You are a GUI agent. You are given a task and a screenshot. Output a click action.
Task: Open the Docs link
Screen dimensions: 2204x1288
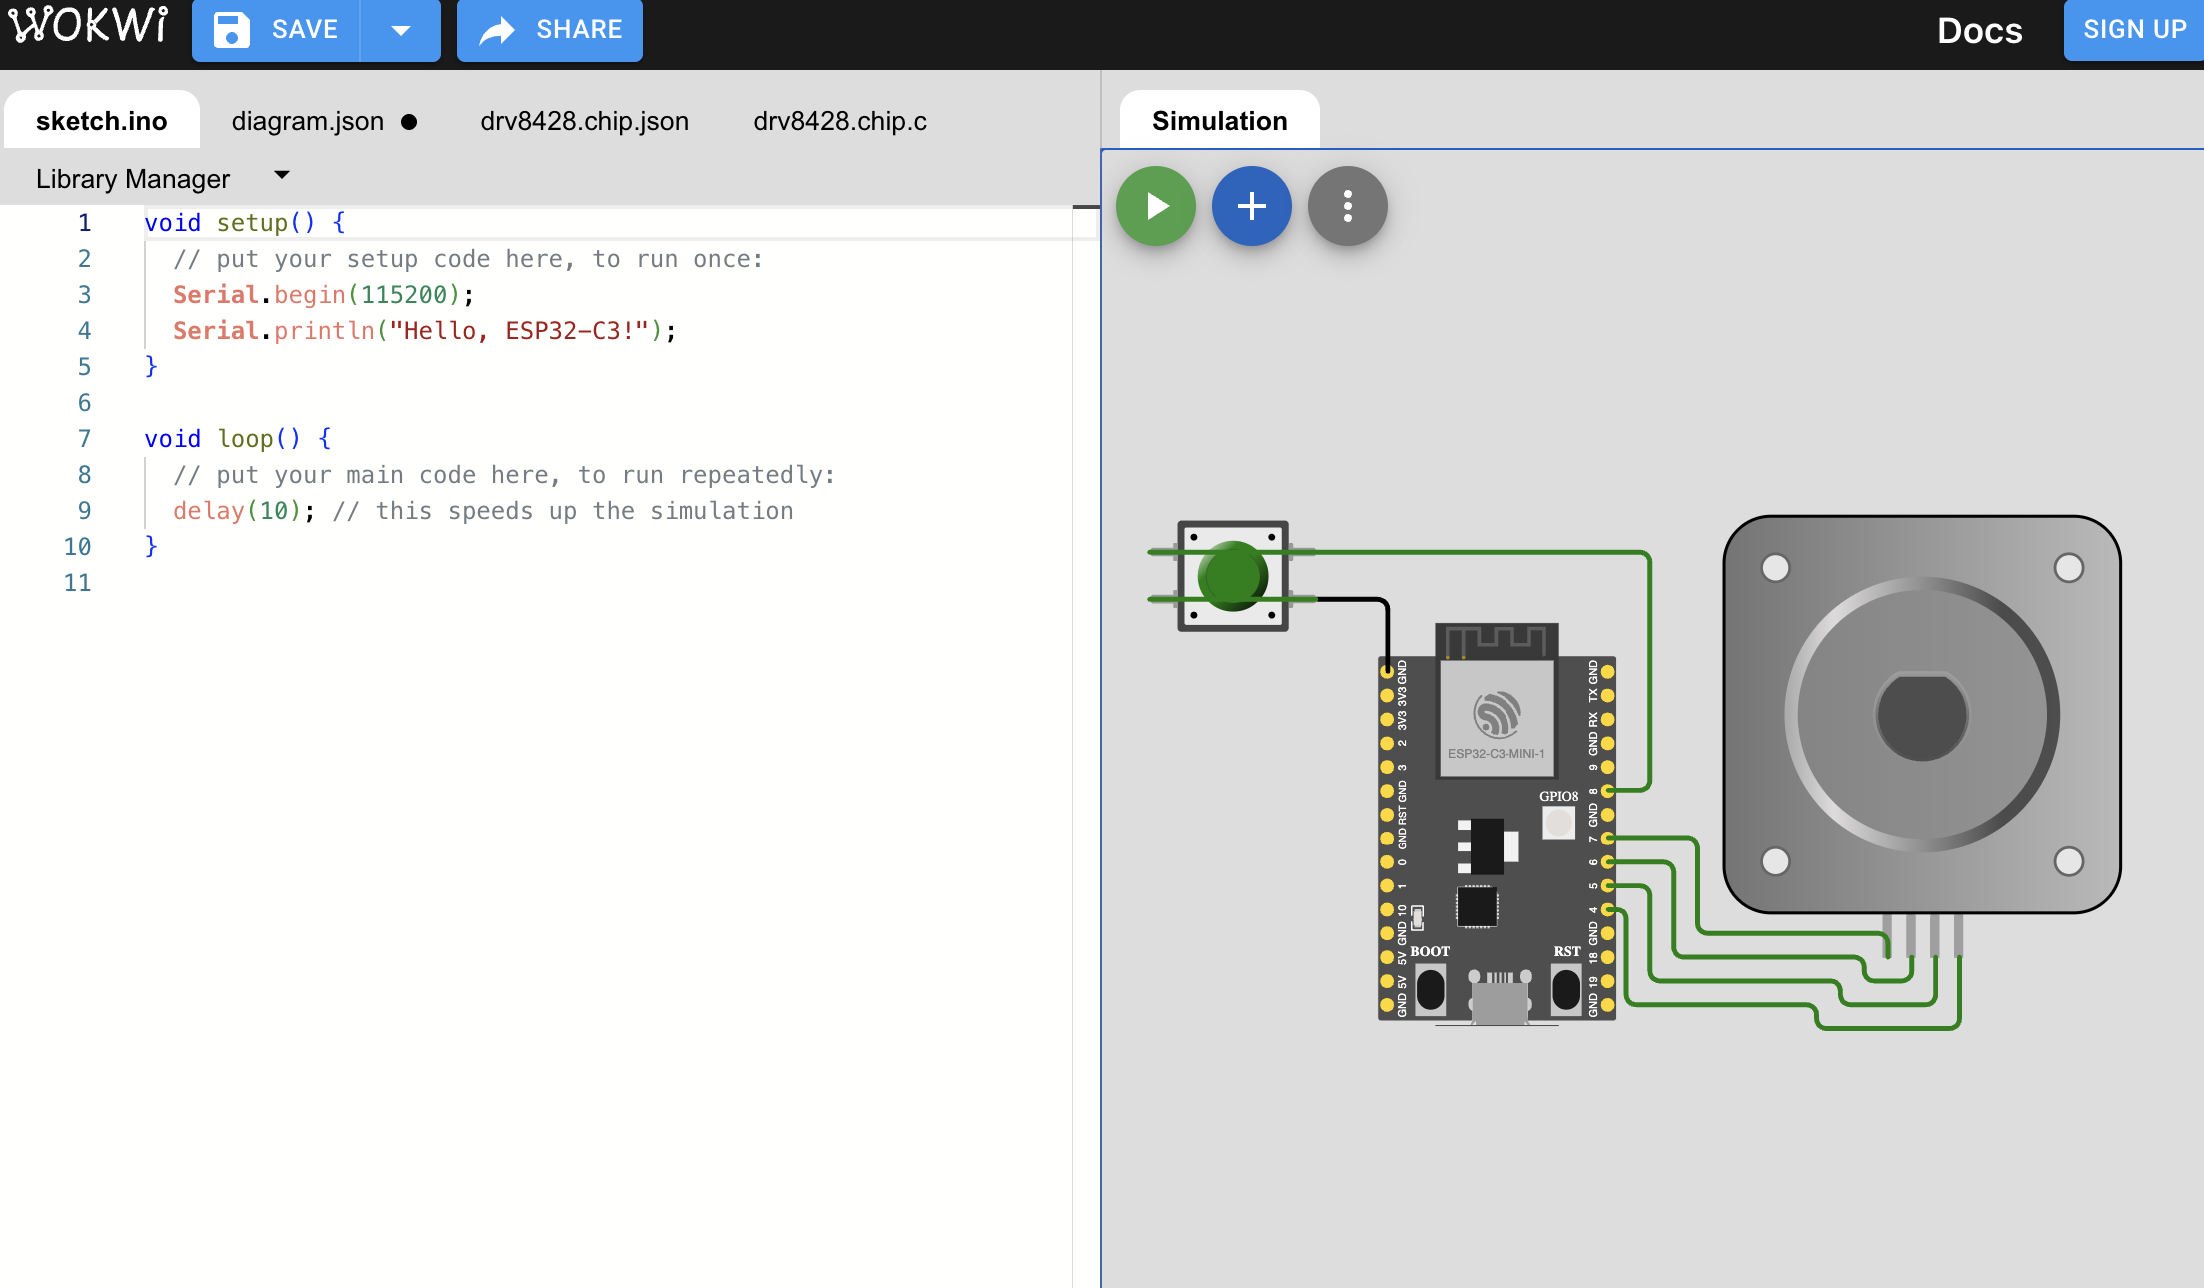(x=1979, y=30)
